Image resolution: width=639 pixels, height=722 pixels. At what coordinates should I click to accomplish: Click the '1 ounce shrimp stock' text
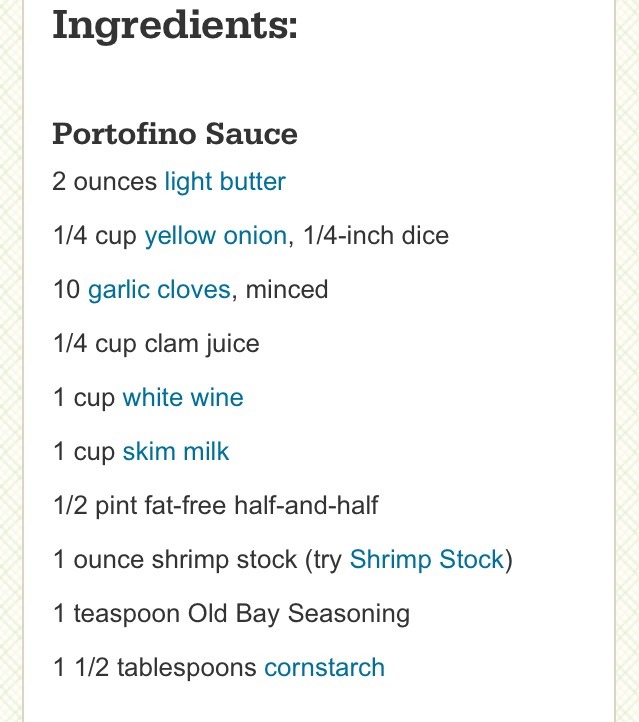175,559
